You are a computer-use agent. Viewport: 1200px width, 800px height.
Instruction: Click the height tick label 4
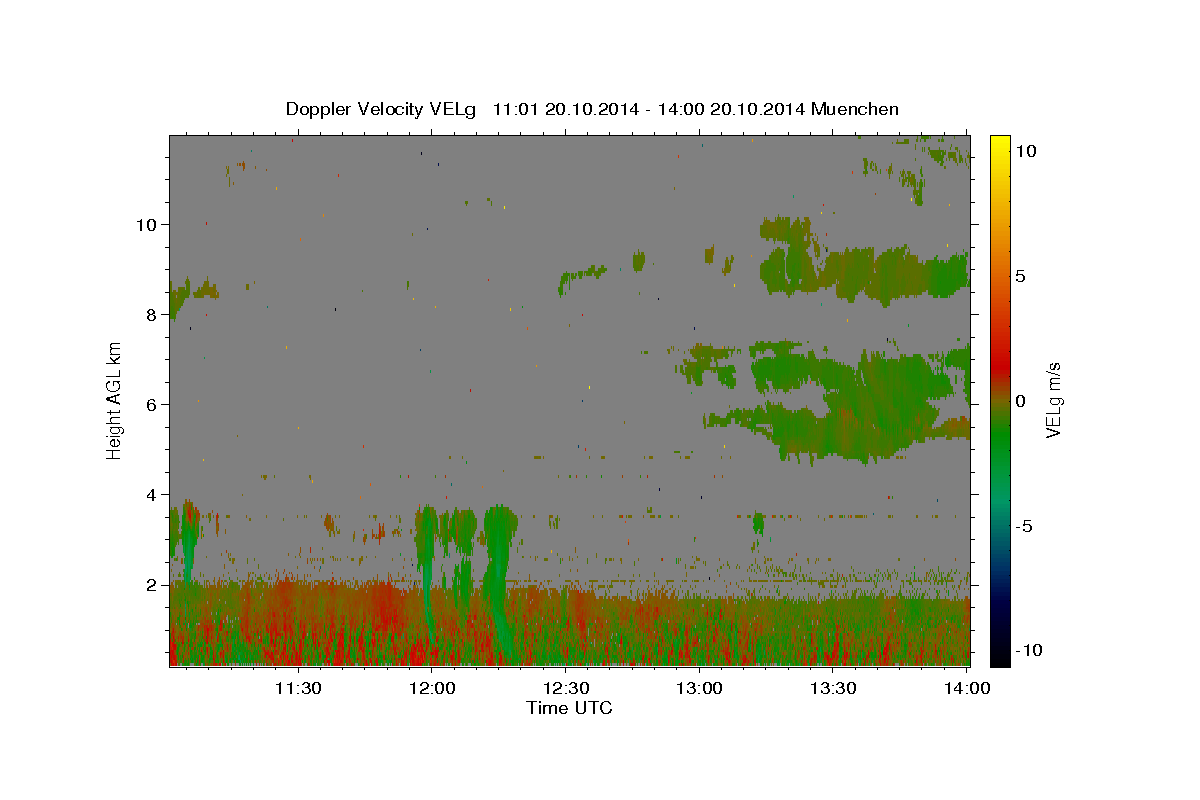(x=152, y=495)
